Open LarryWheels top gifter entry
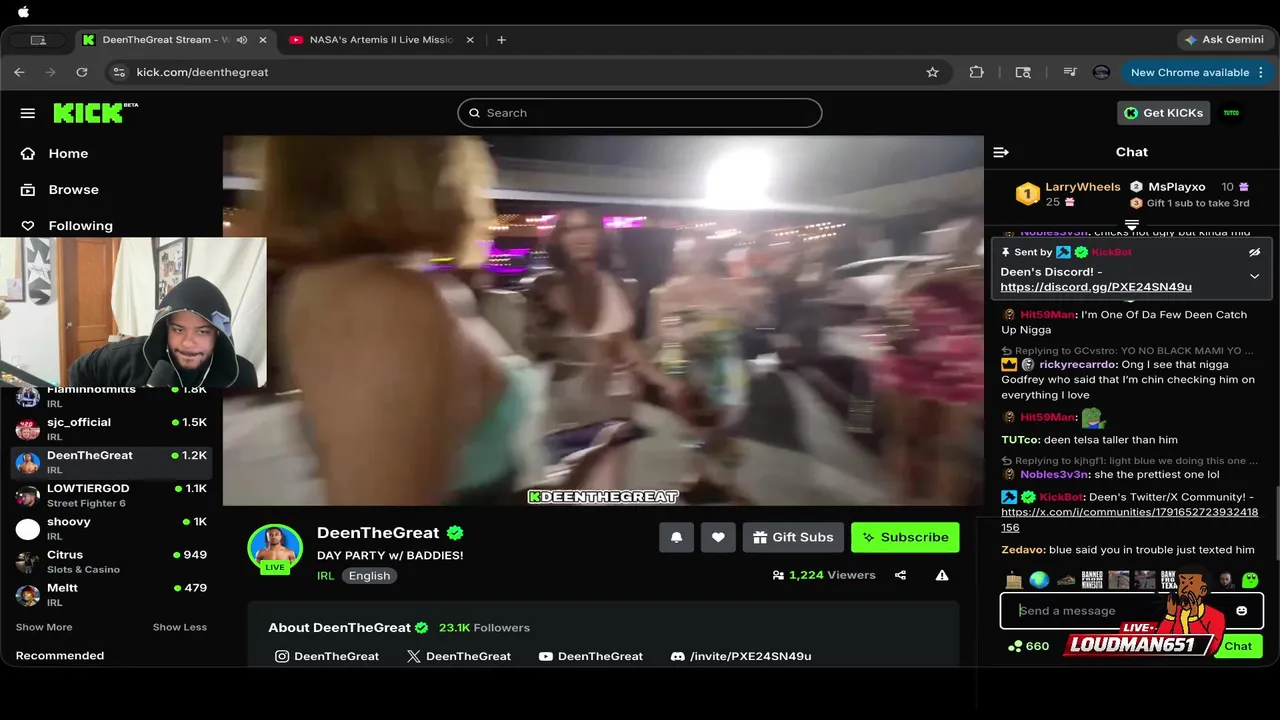The image size is (1280, 720). [x=1068, y=194]
